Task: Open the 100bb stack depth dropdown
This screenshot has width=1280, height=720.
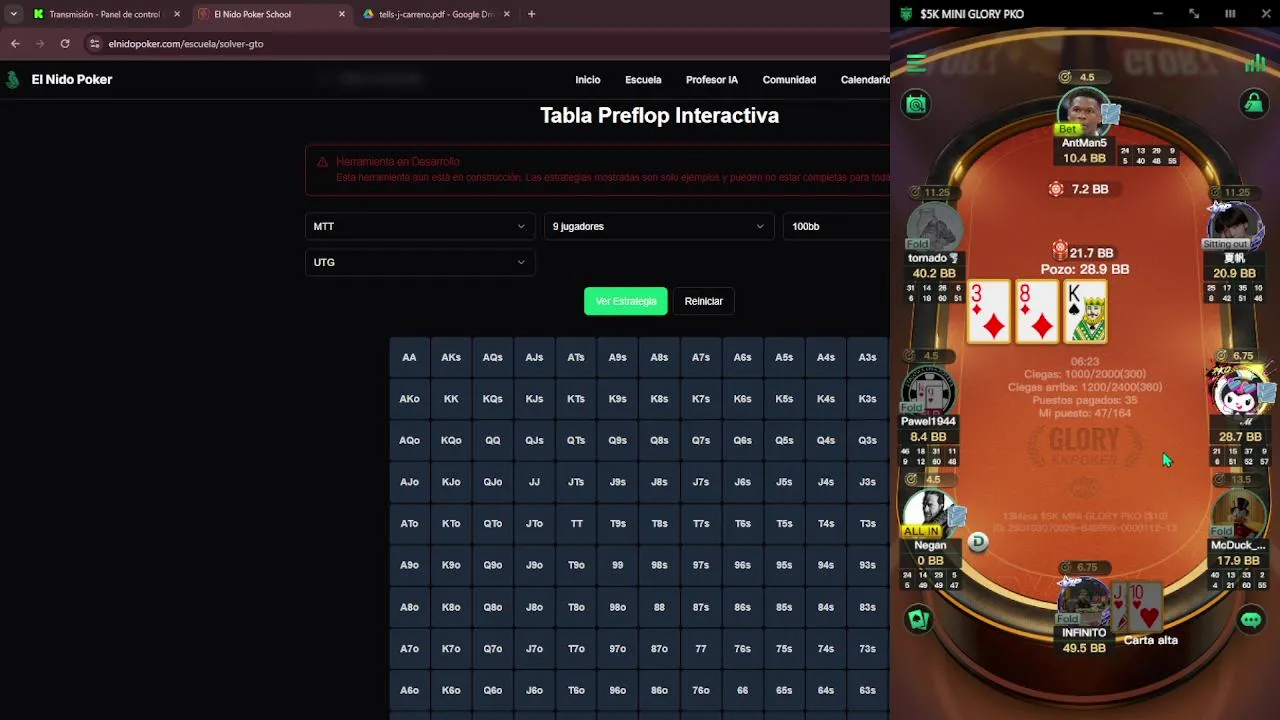Action: tap(836, 226)
